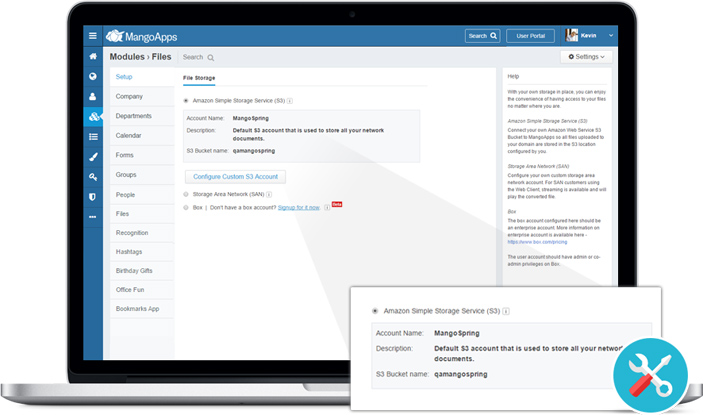The image size is (703, 415).
Task: Click Kevin's avatar picture
Action: pos(571,35)
